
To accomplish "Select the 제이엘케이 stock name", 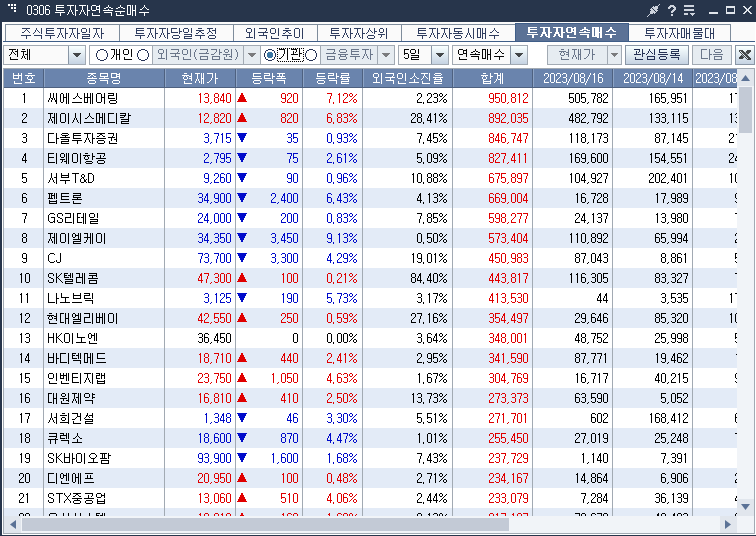I will tap(77, 239).
